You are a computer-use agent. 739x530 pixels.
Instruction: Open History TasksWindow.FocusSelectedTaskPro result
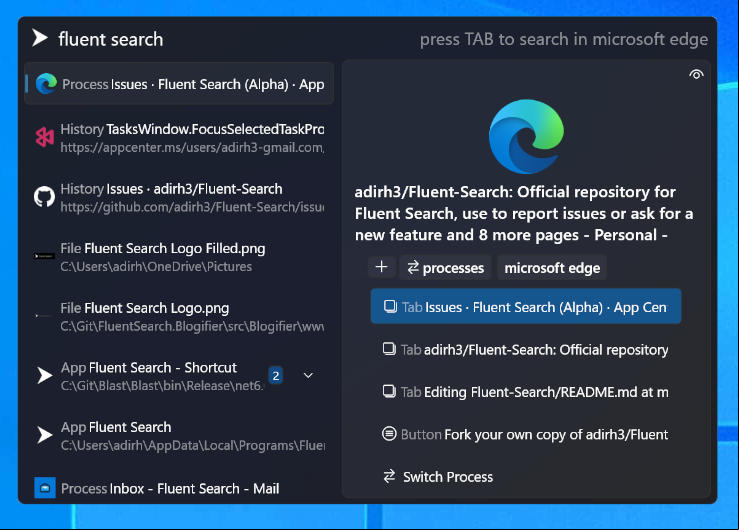[179, 138]
